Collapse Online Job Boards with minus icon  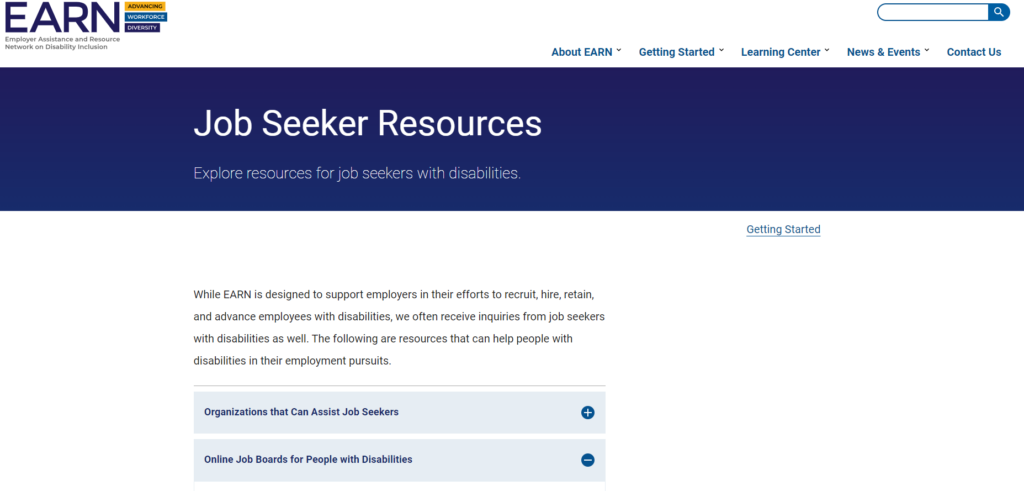(x=588, y=460)
